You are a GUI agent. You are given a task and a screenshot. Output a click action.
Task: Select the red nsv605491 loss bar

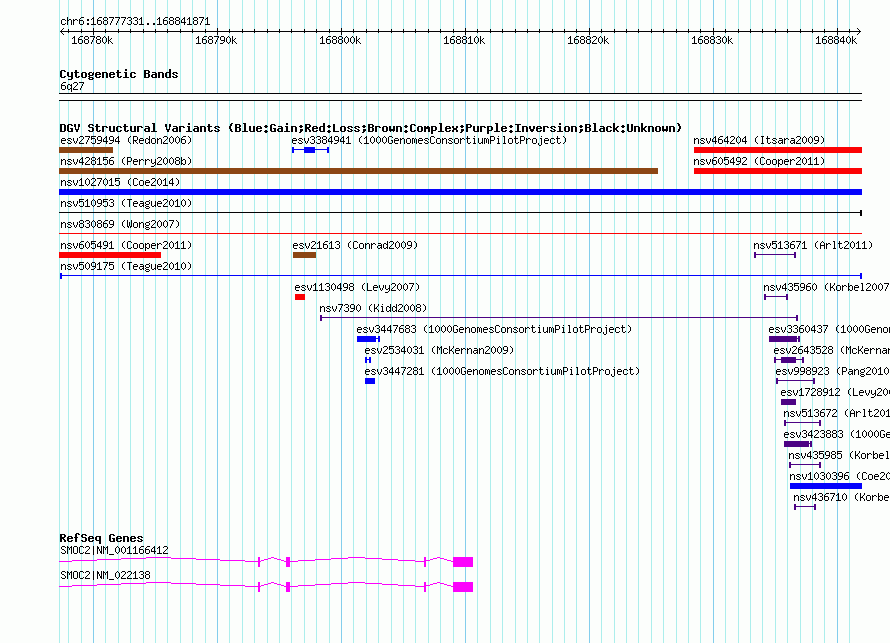[x=110, y=255]
